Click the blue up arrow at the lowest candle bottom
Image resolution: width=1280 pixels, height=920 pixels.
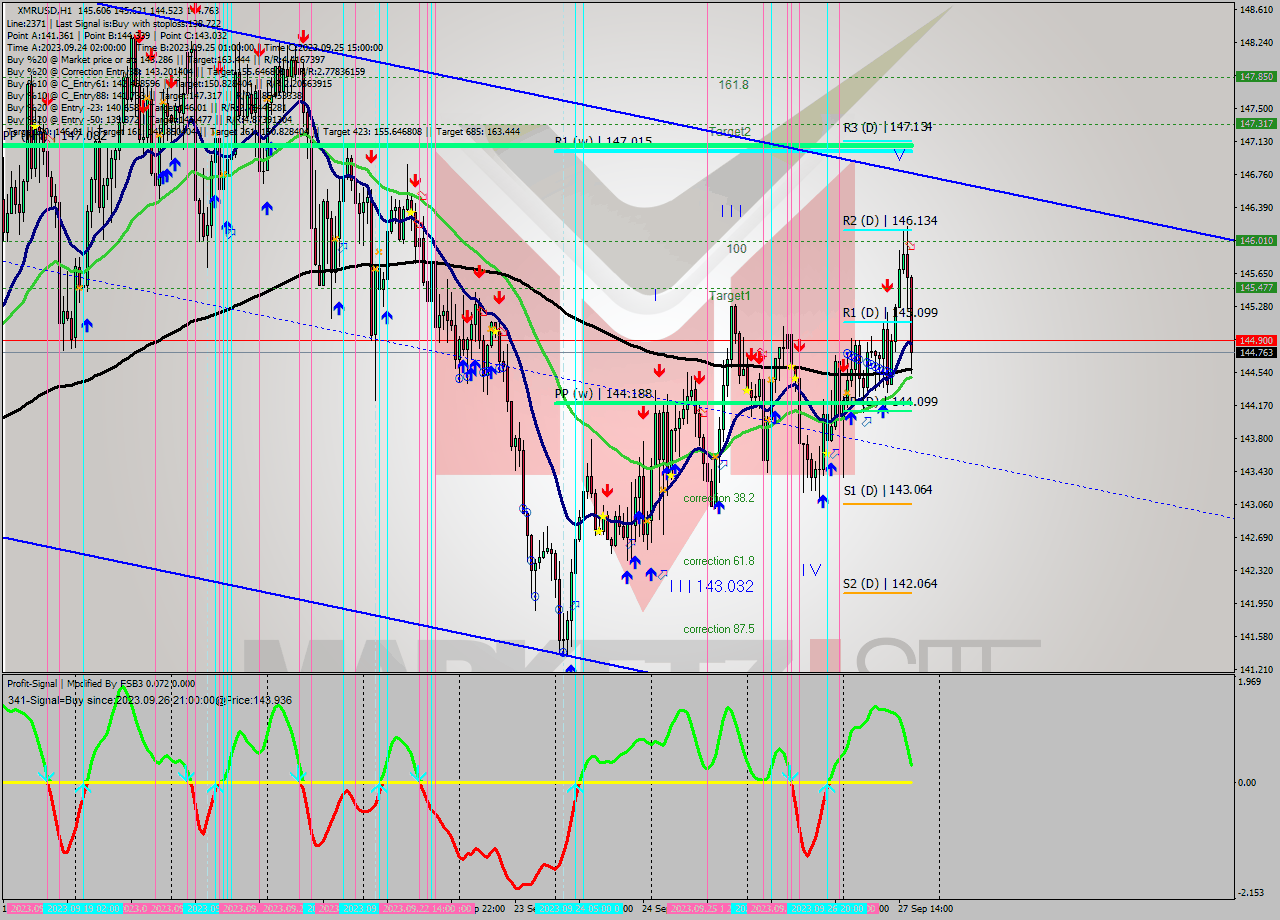570,667
